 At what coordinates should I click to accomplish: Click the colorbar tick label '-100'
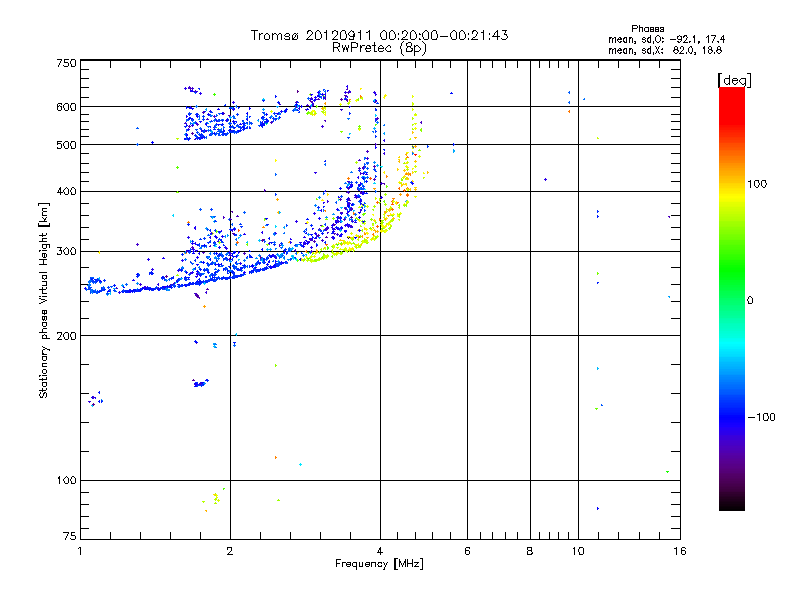coord(761,417)
